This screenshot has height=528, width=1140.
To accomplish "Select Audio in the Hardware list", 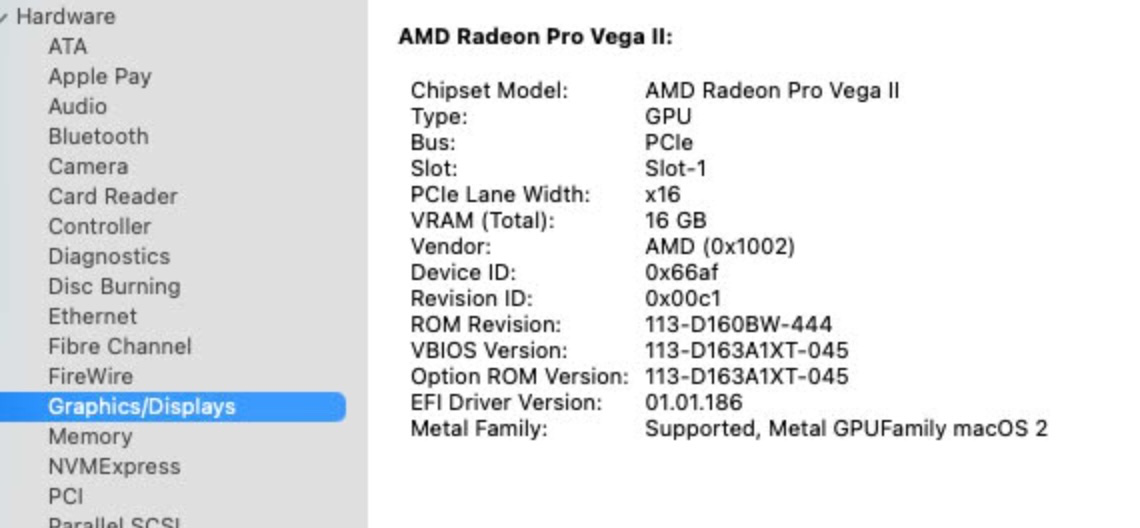I will [77, 107].
